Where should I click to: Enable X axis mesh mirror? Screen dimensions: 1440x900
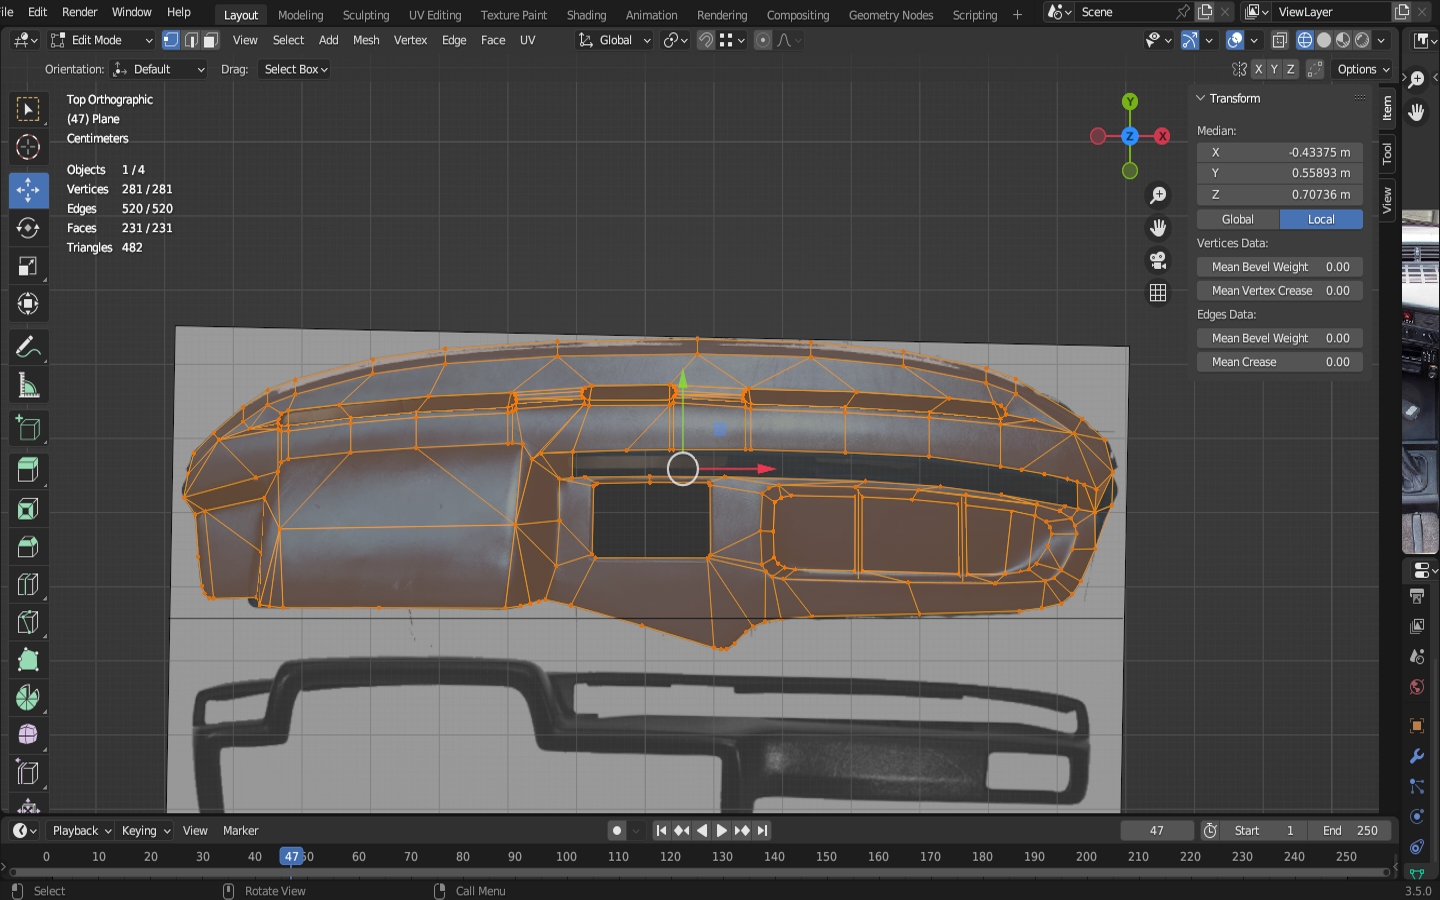coord(1258,69)
